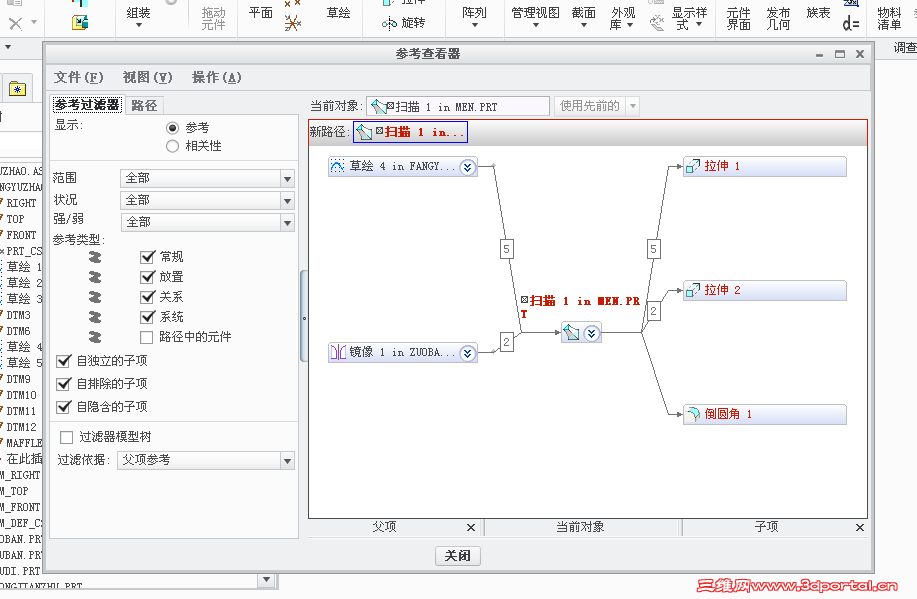The height and width of the screenshot is (599, 917).
Task: Open the 强/弱 dropdown
Action: (207, 222)
